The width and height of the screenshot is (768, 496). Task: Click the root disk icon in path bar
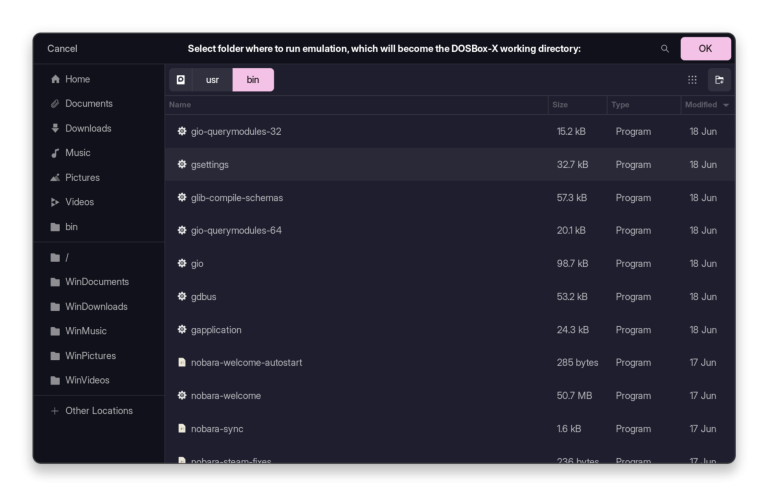coord(181,80)
